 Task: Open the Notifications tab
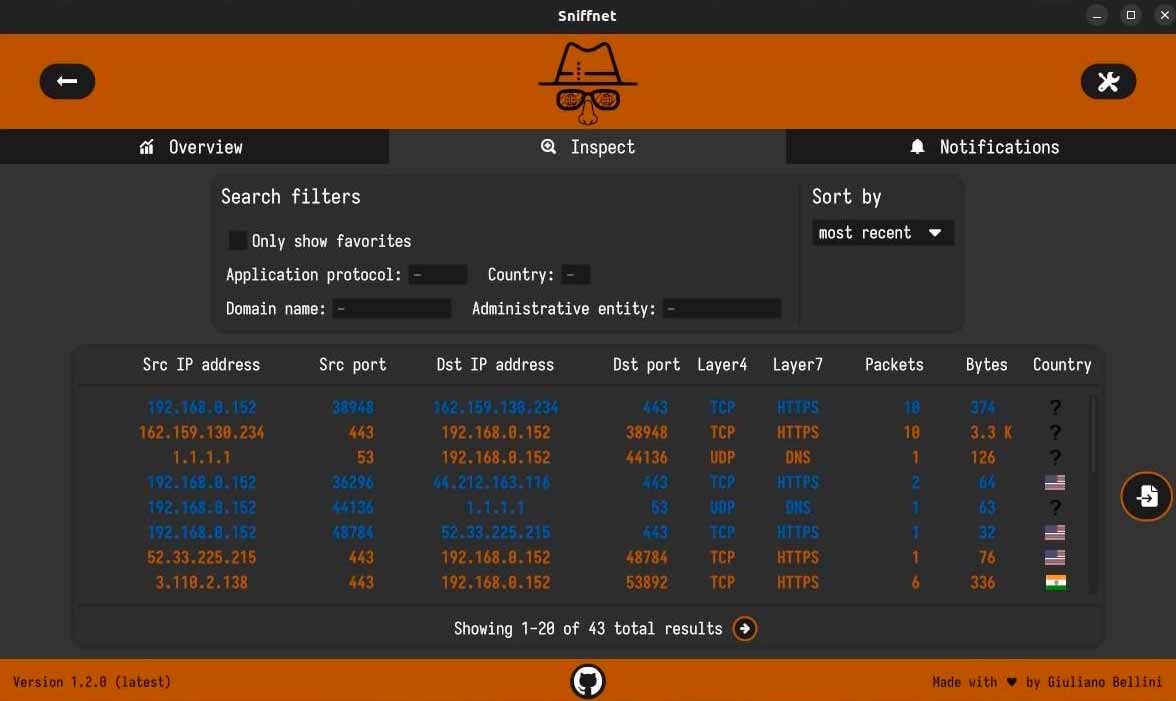click(984, 146)
